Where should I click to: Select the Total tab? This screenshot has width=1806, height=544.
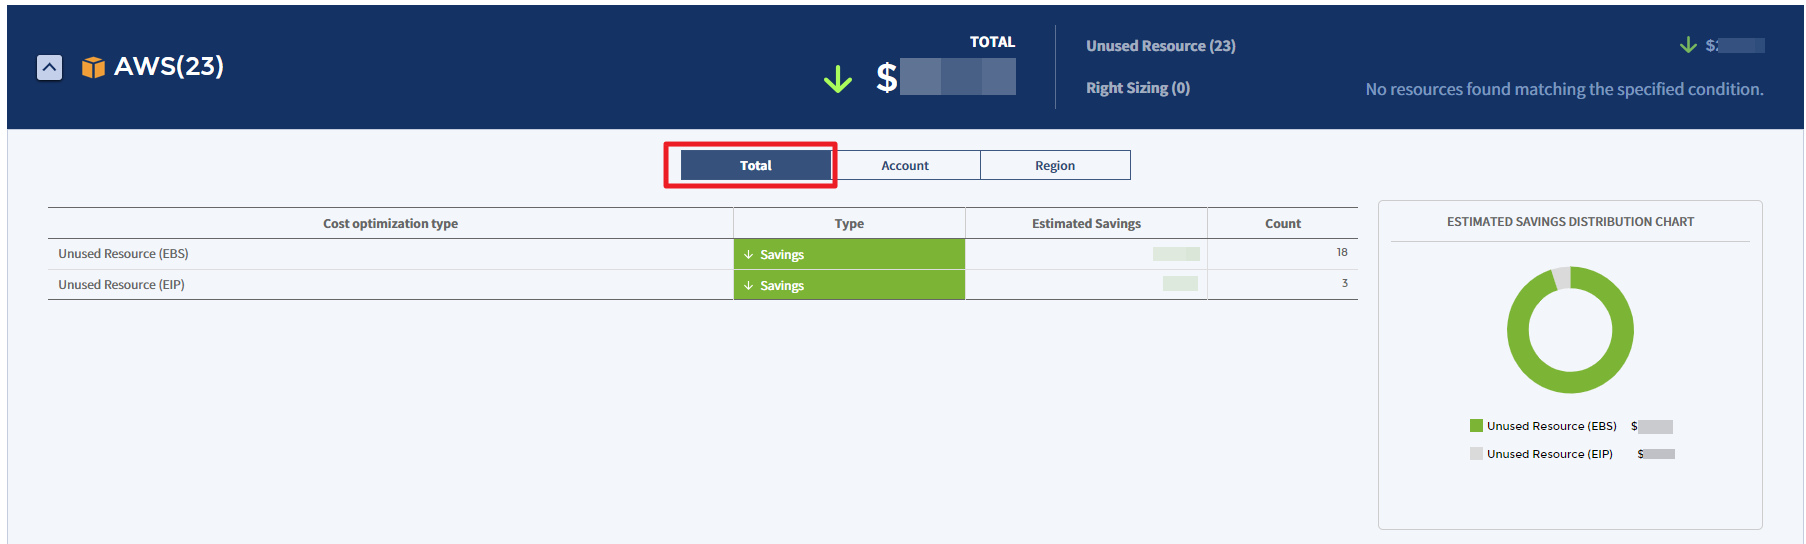pyautogui.click(x=755, y=165)
